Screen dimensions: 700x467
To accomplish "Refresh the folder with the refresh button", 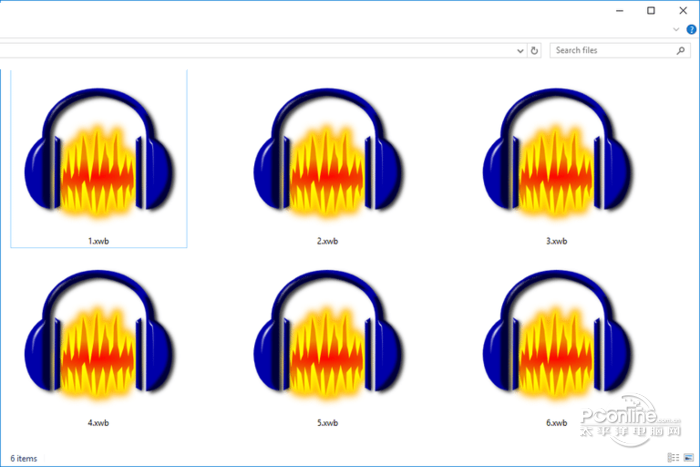I will [534, 50].
